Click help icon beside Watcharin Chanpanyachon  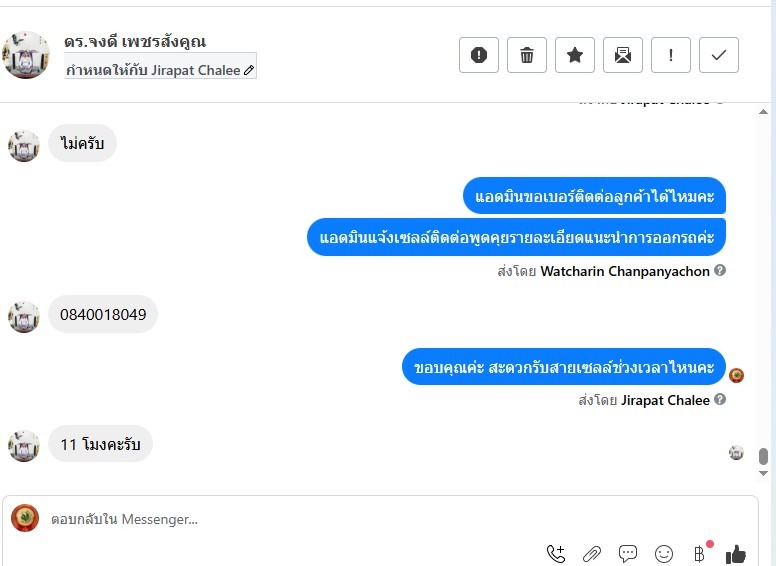720,270
